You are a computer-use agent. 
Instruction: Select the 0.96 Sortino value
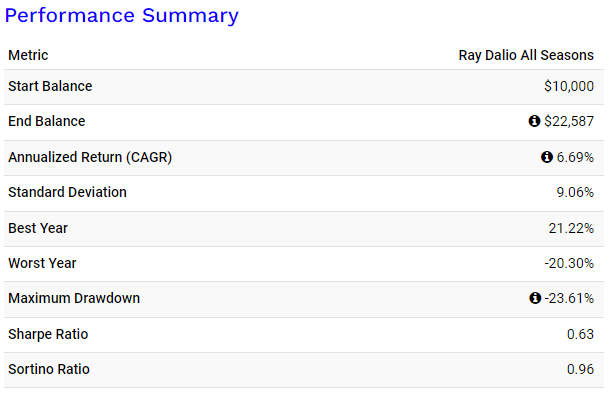(581, 369)
